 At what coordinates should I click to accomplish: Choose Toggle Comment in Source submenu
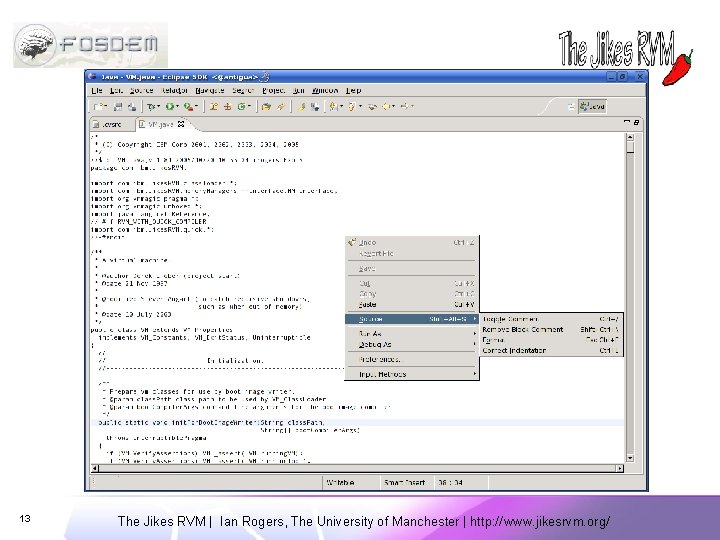pos(551,319)
